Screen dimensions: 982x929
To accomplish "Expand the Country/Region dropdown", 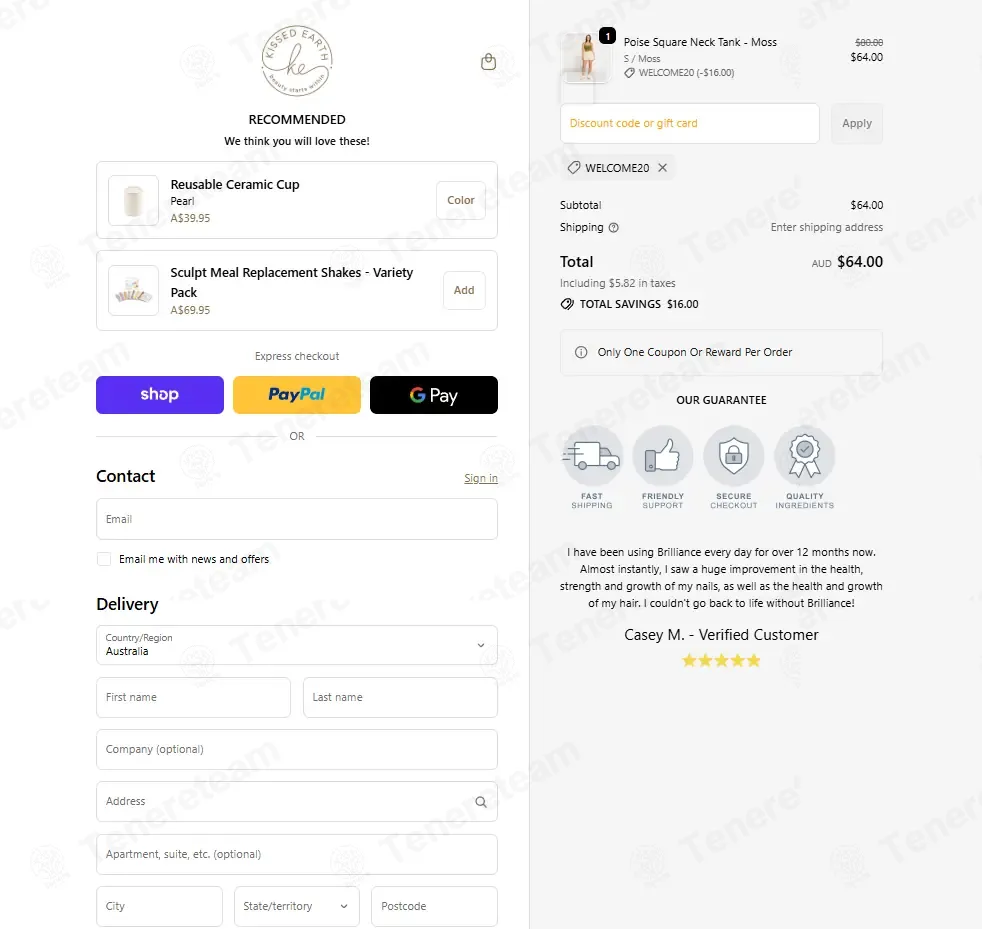I will [x=297, y=645].
